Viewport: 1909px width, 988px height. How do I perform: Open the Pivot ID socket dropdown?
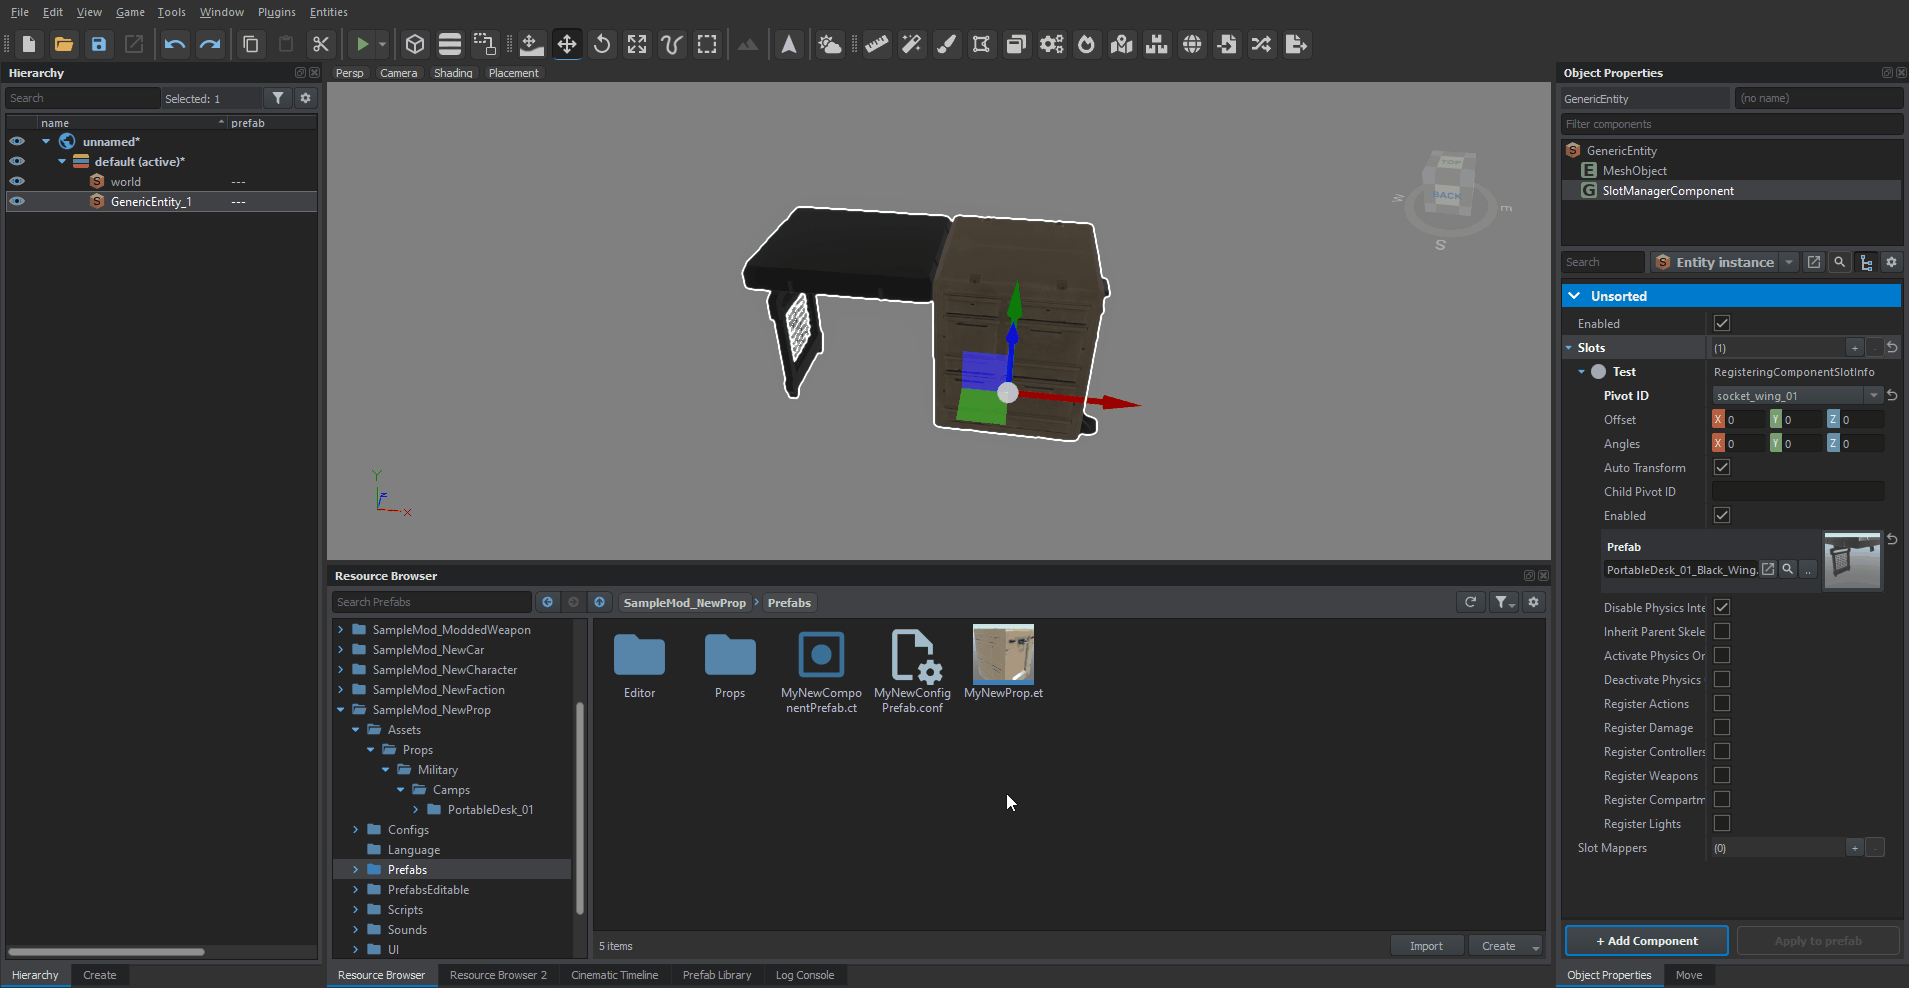click(1873, 396)
